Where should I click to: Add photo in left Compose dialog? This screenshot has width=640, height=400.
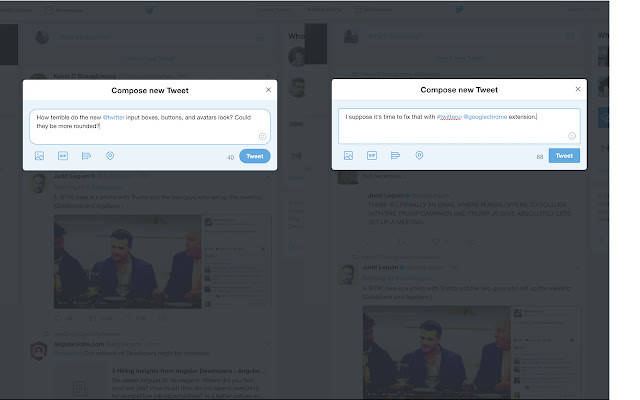(39, 156)
